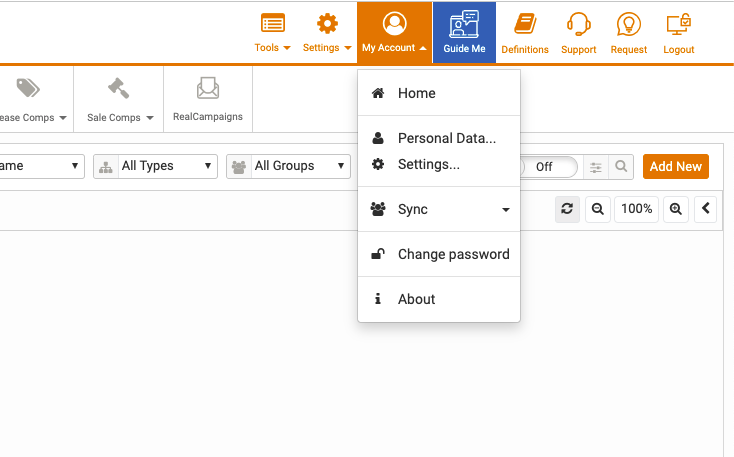Choose Change password menu entry
The width and height of the screenshot is (734, 457).
pyautogui.click(x=439, y=254)
